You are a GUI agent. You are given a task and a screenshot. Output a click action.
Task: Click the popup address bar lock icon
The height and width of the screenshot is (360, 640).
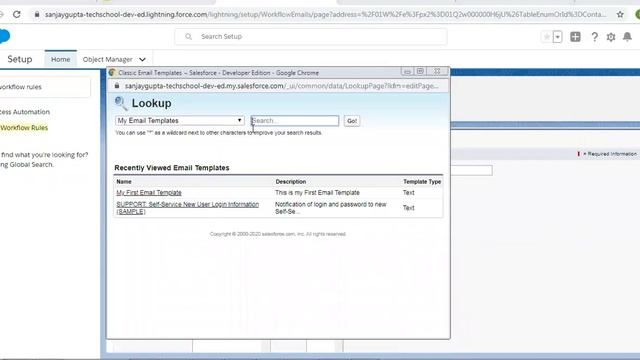click(117, 86)
